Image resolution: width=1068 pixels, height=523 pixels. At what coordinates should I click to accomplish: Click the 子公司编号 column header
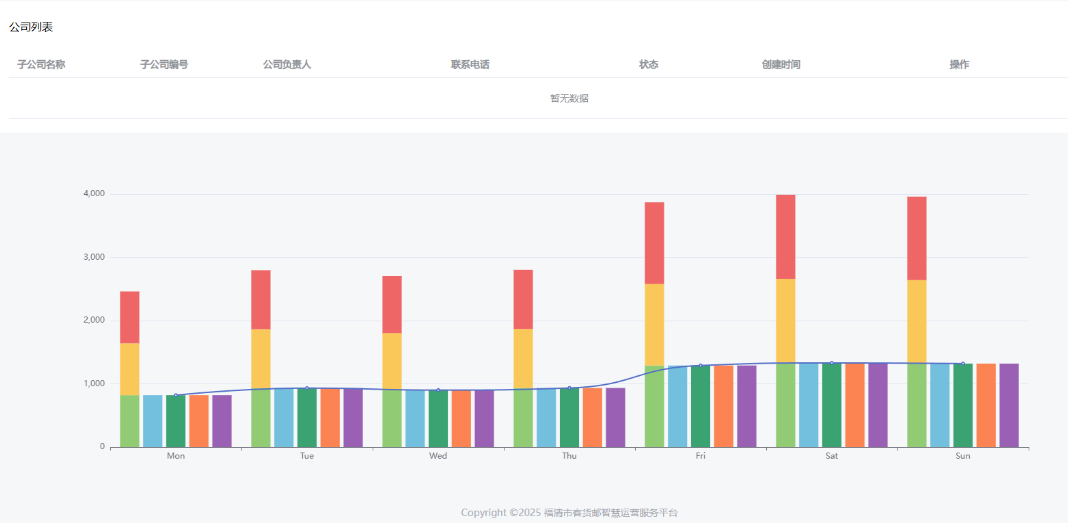coord(164,64)
